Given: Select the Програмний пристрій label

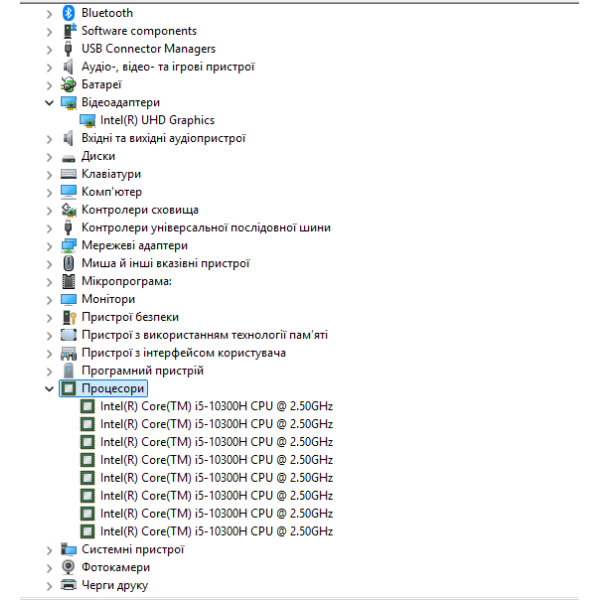Looking at the screenshot, I should click(x=142, y=371).
